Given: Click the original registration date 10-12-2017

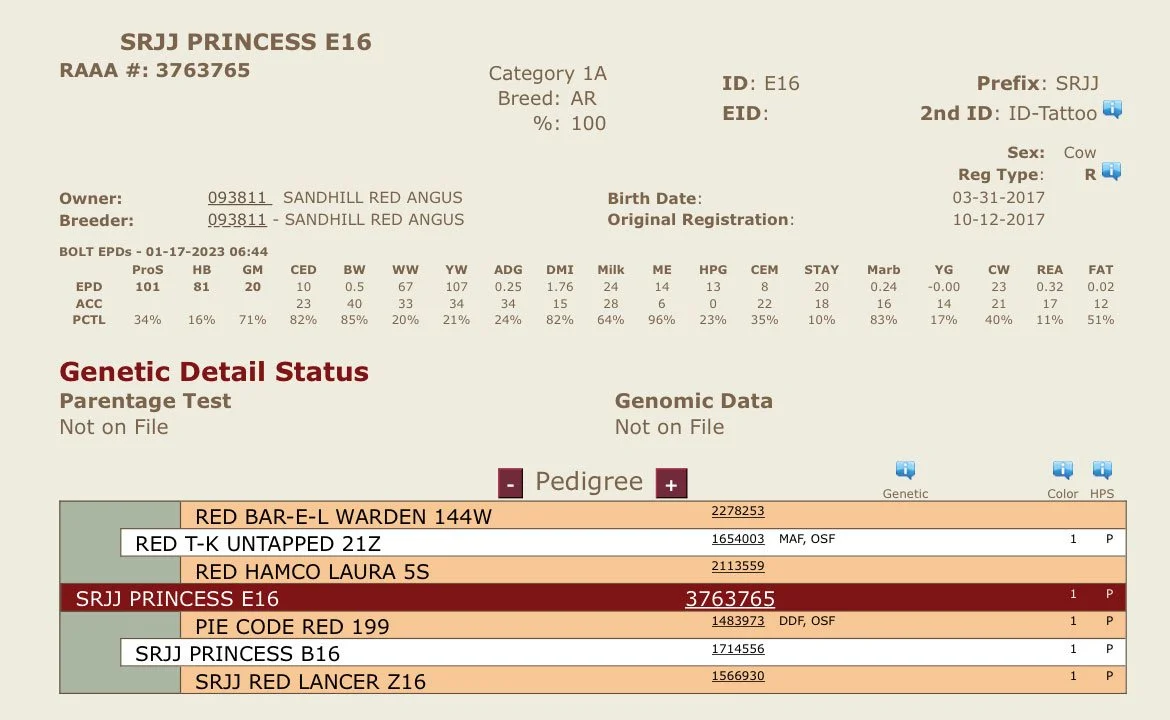Looking at the screenshot, I should [998, 219].
